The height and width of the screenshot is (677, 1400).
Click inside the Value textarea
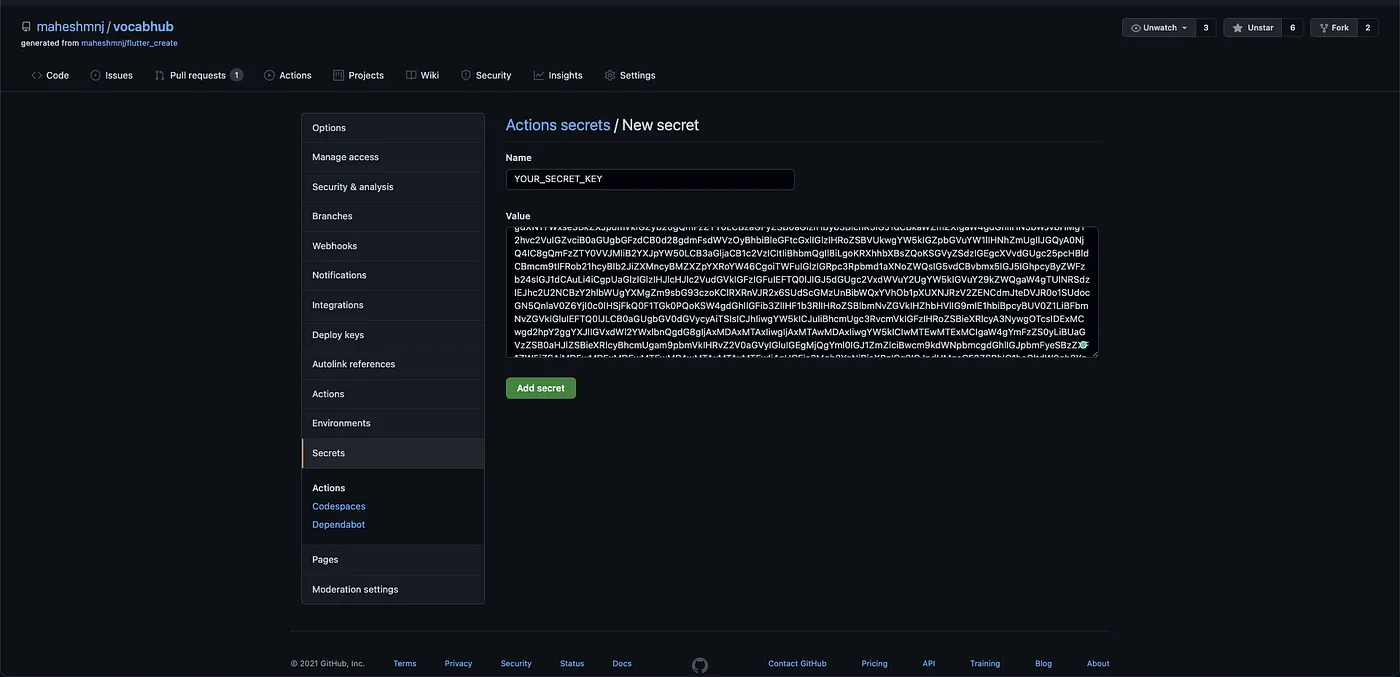pos(802,292)
